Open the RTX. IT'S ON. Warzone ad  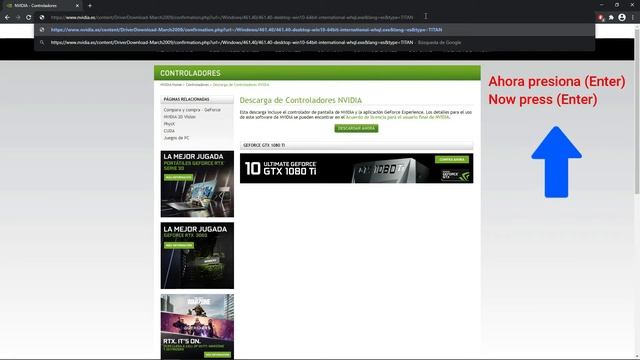click(x=197, y=327)
